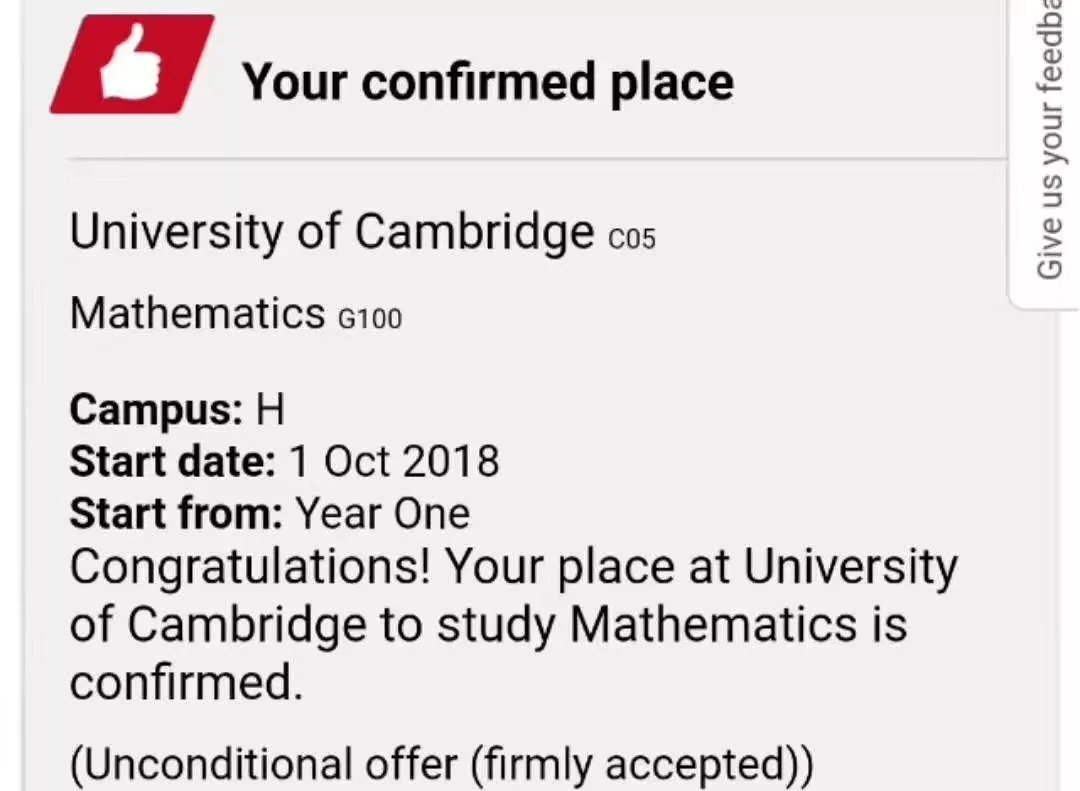Open the Give us your feedback tab

pyautogui.click(x=1045, y=148)
